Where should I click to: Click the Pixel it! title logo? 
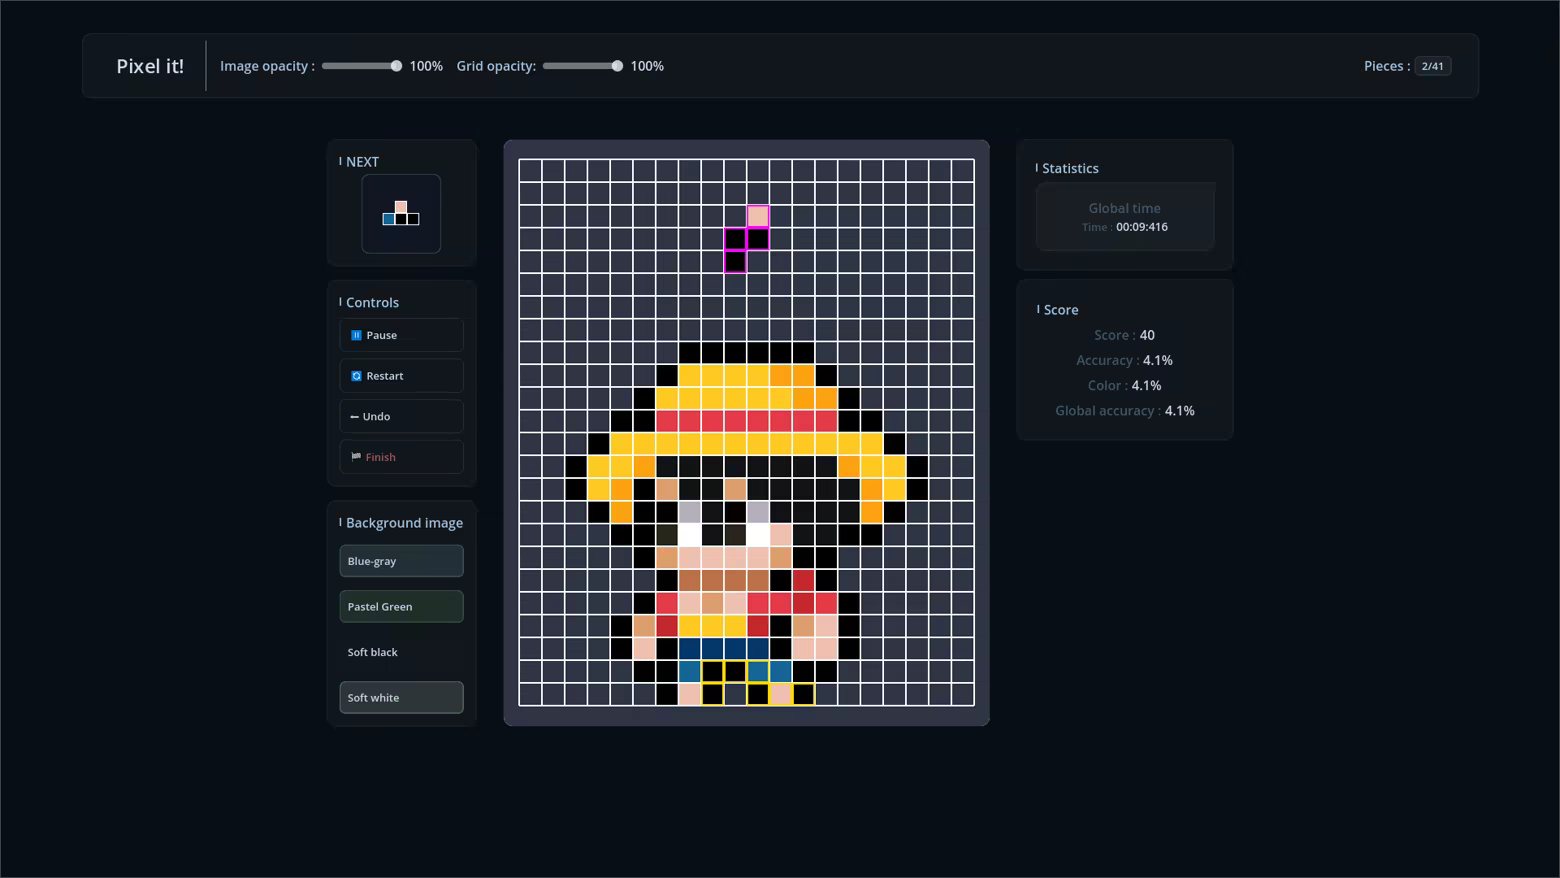click(x=150, y=66)
